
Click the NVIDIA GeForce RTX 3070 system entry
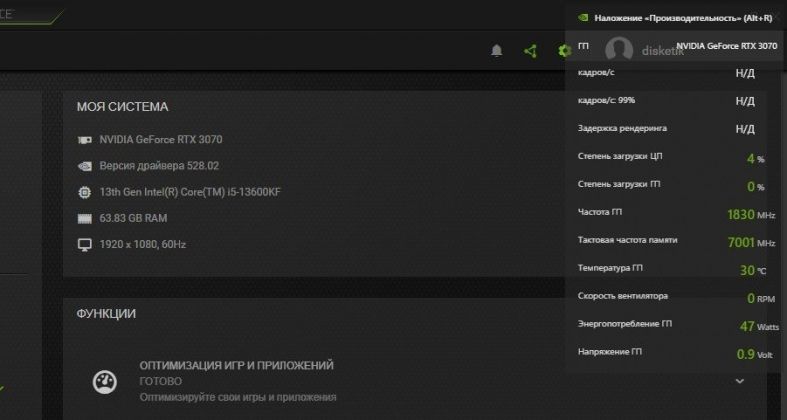[161, 139]
